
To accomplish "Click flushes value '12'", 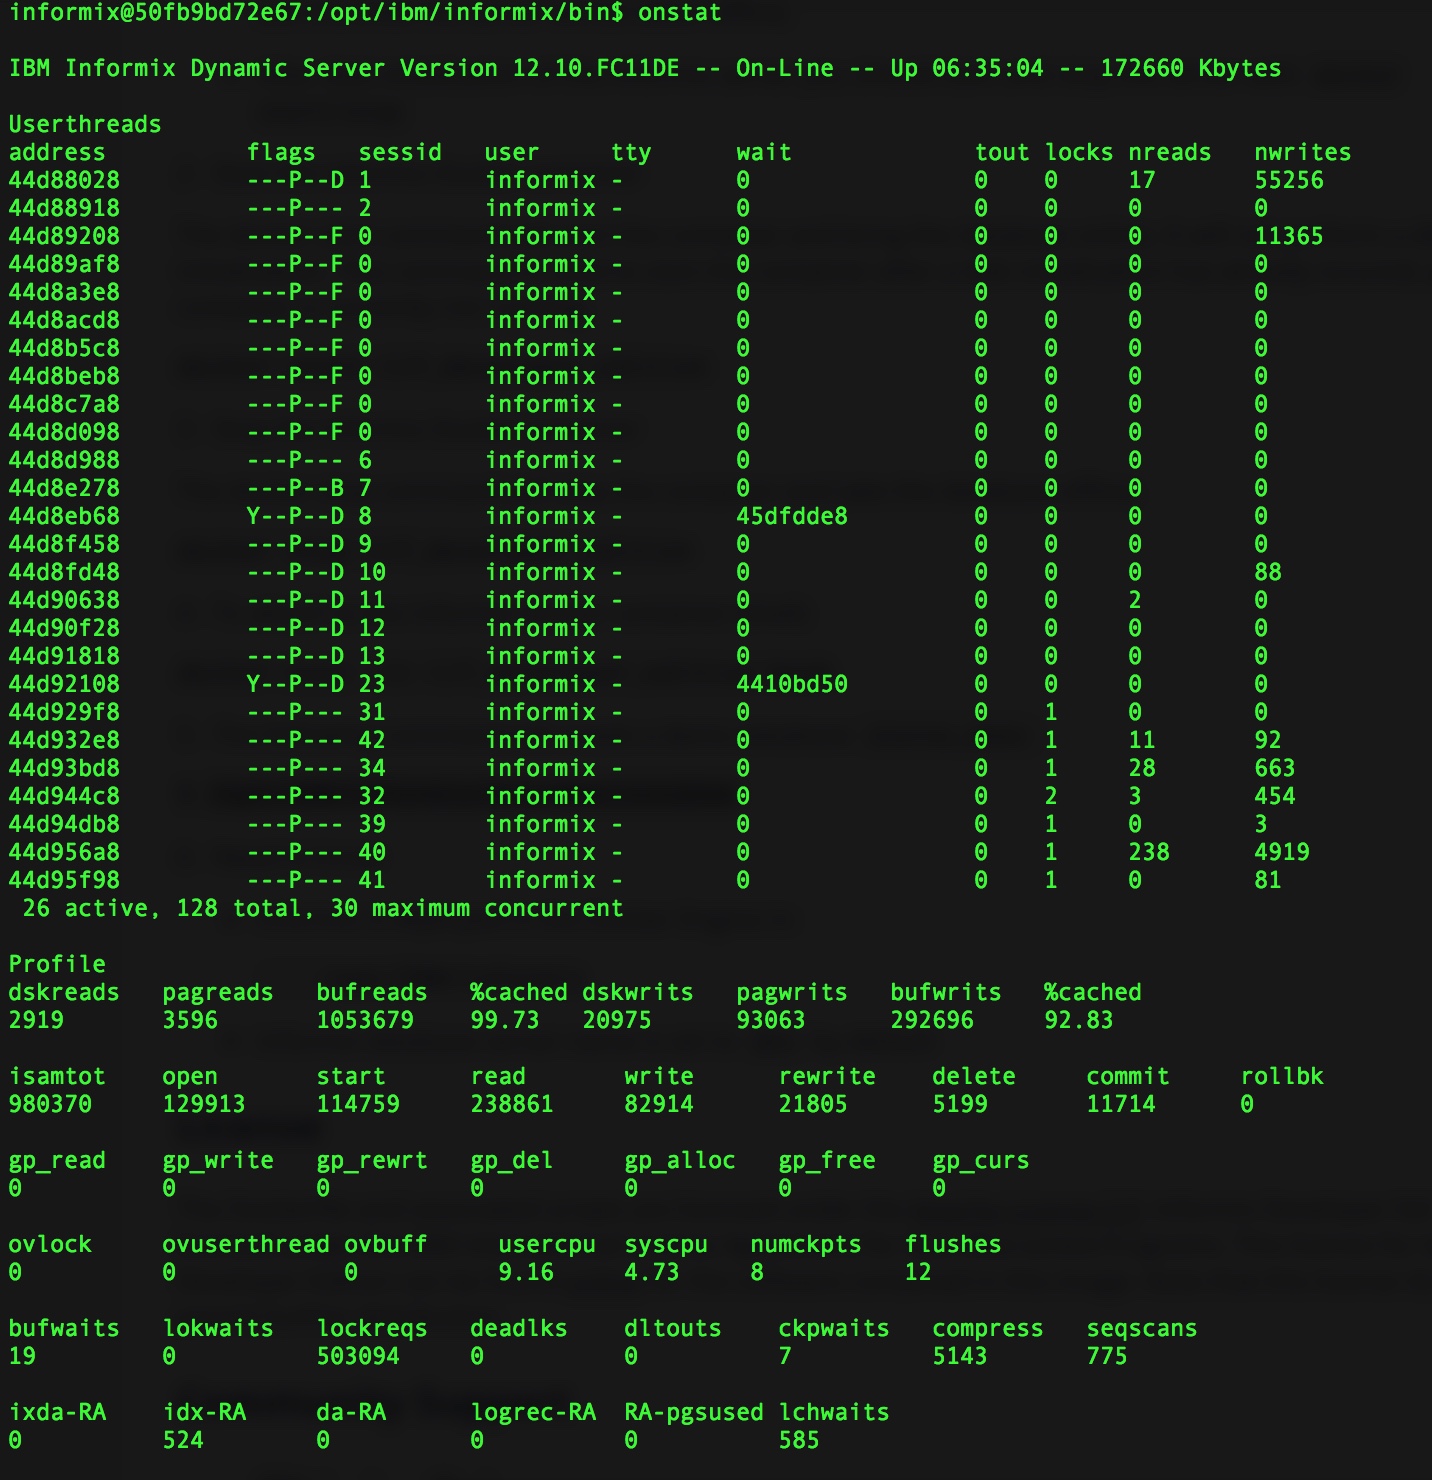I will point(918,1272).
